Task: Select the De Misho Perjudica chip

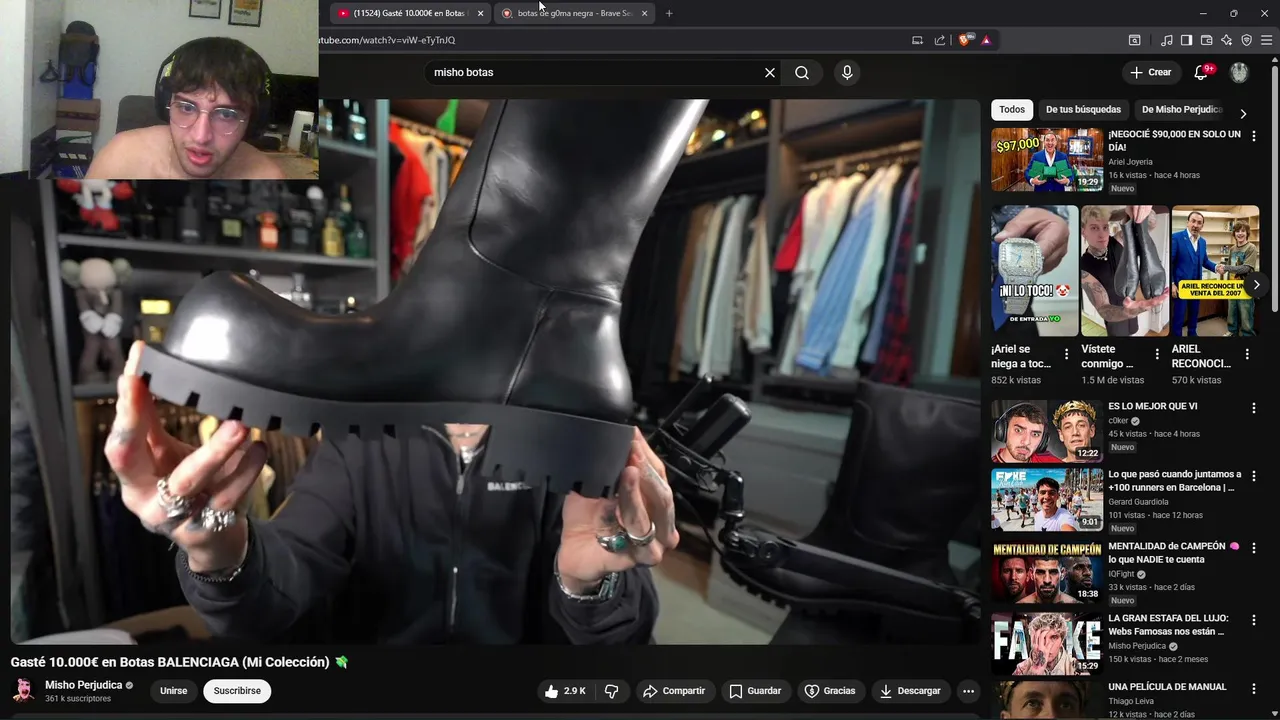Action: (1182, 109)
